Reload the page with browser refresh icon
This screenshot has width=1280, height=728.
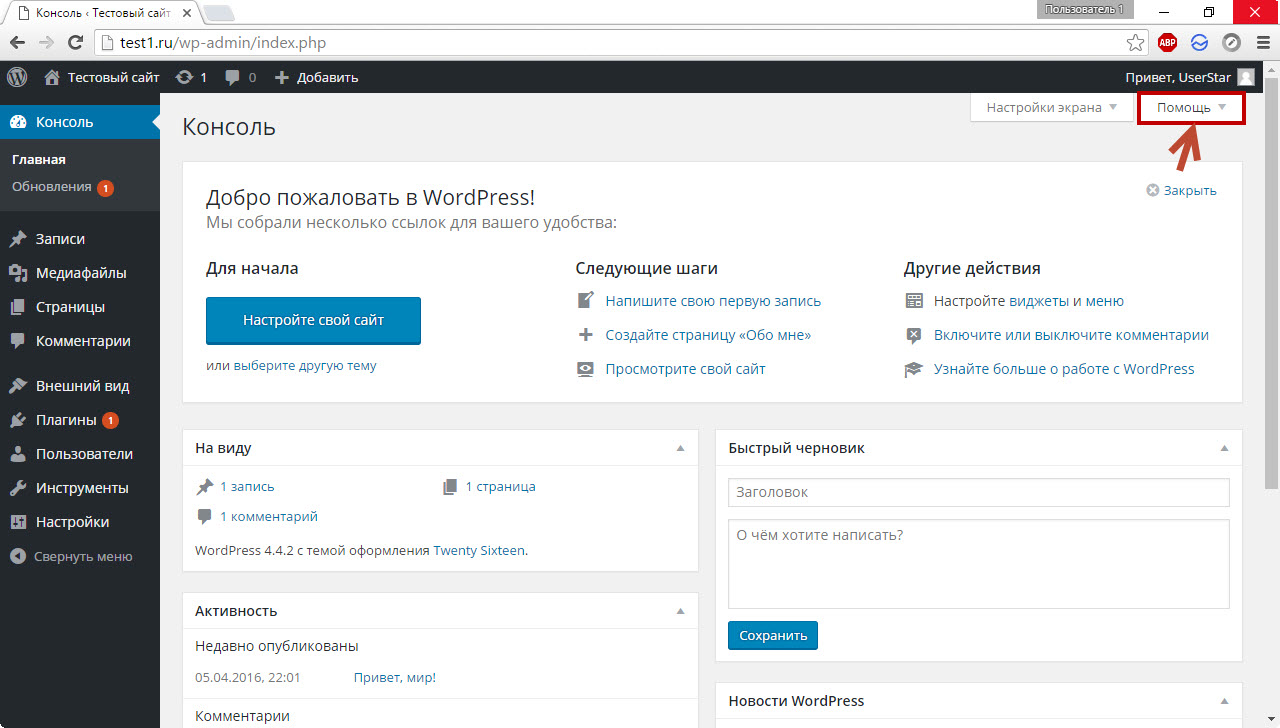pyautogui.click(x=75, y=43)
